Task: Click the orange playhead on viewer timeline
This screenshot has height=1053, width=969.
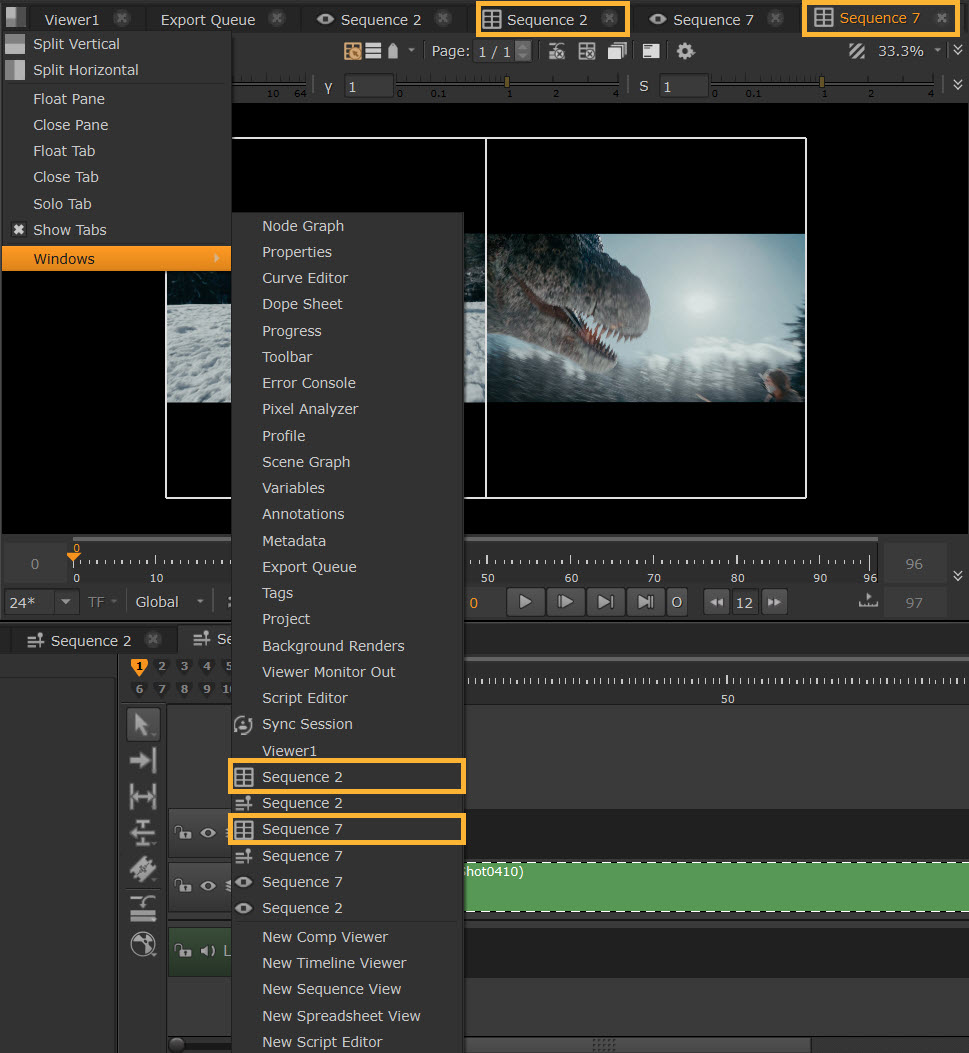Action: click(x=74, y=556)
